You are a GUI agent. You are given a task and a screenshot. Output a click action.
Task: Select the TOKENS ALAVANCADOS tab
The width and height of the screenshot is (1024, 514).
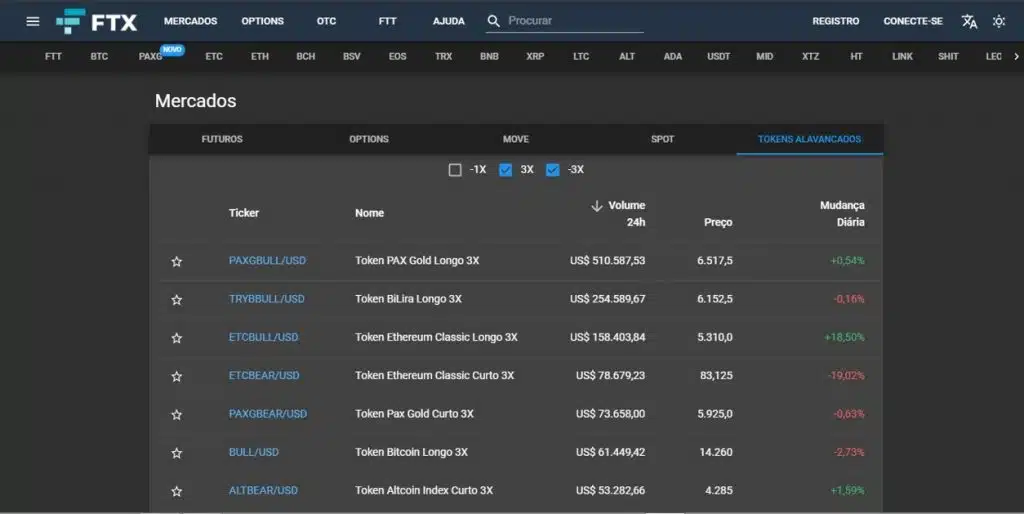809,139
